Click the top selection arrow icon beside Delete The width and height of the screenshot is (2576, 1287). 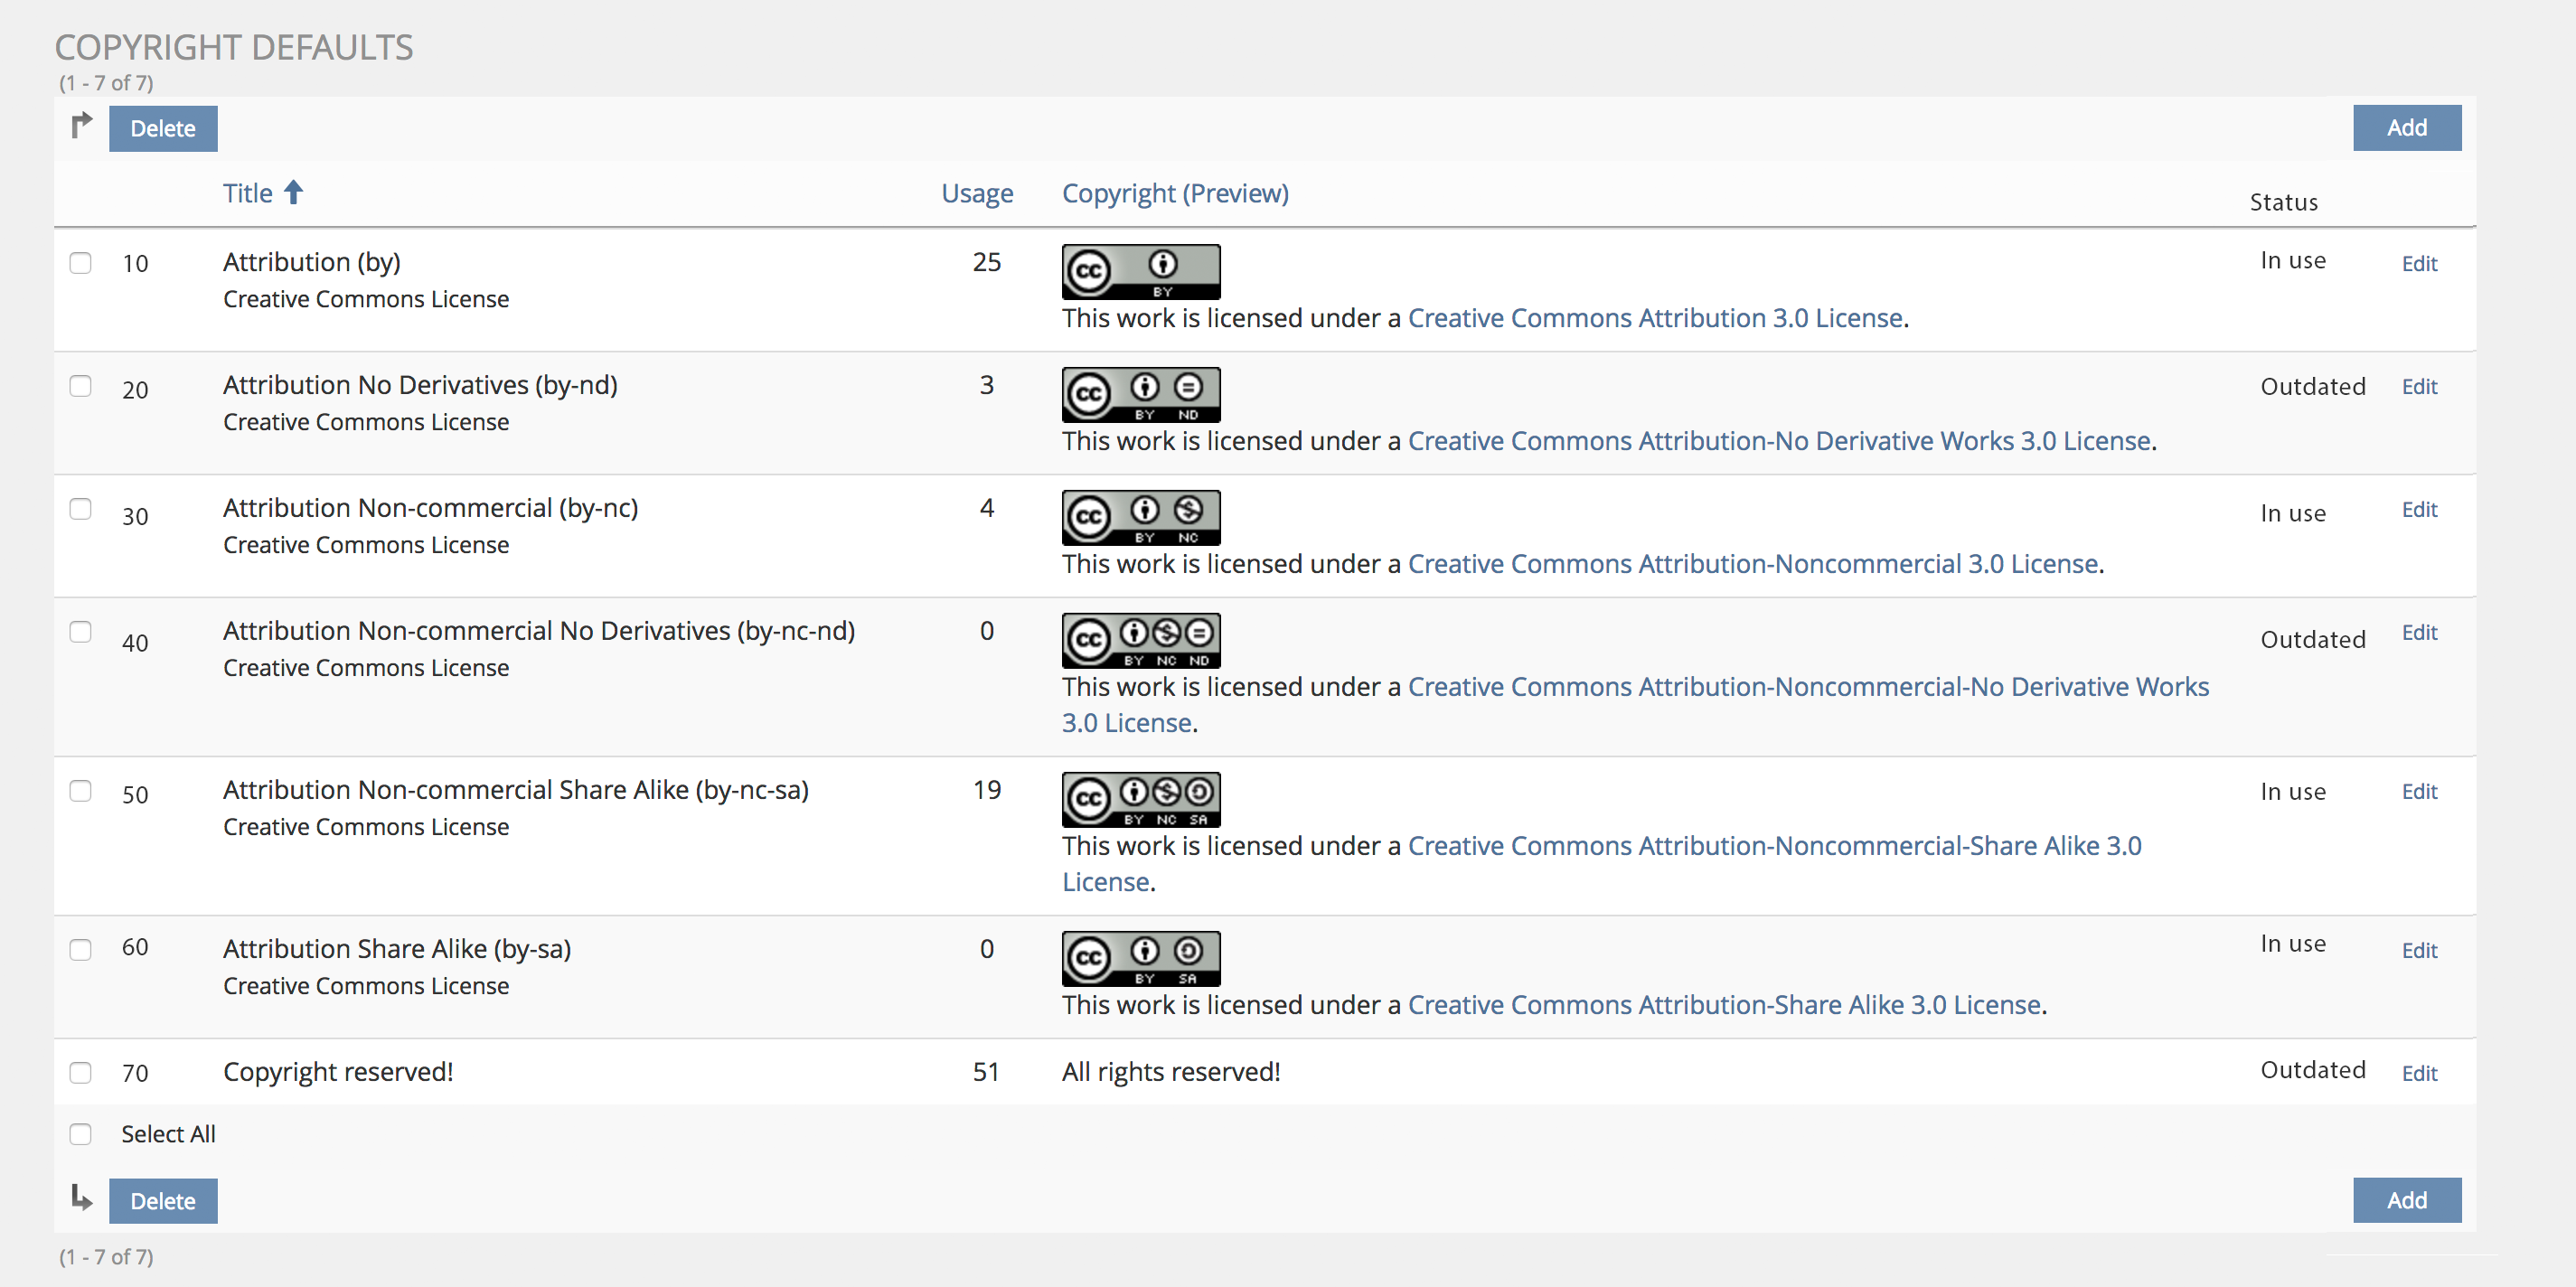pos(81,126)
